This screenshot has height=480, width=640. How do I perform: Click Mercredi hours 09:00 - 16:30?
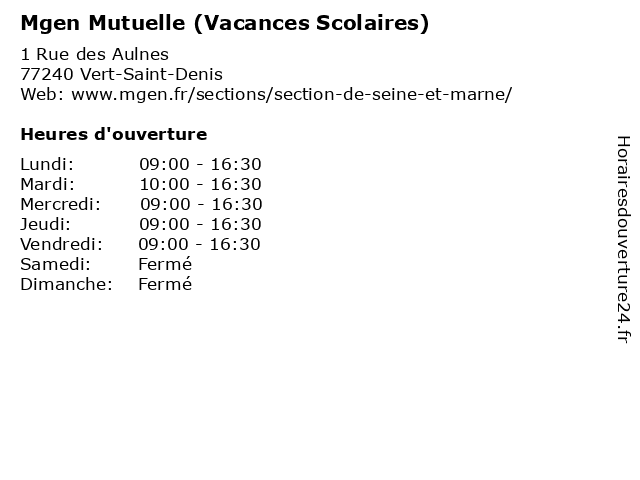(201, 204)
